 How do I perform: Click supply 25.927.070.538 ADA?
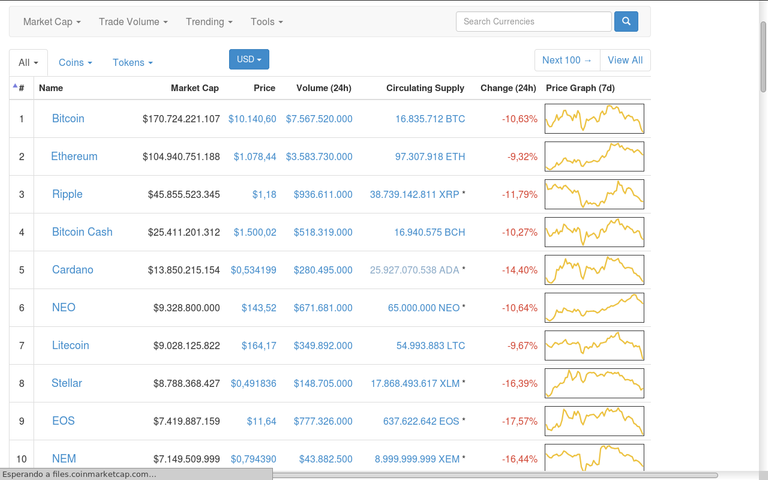pyautogui.click(x=414, y=270)
